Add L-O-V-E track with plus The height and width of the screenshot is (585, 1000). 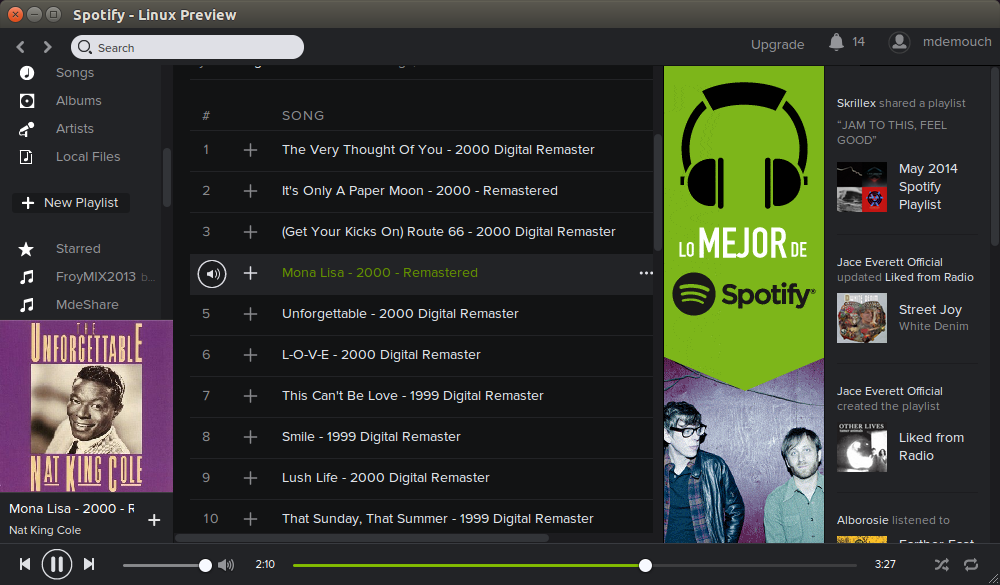tap(251, 355)
